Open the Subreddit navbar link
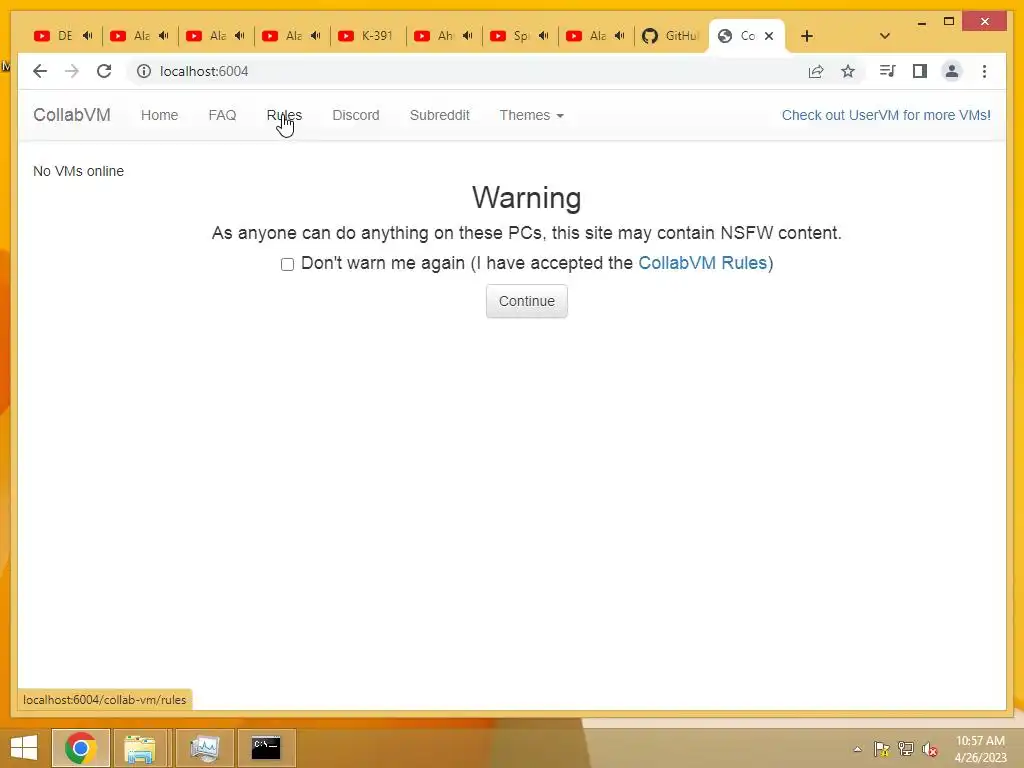Viewport: 1024px width, 768px height. 440,115
